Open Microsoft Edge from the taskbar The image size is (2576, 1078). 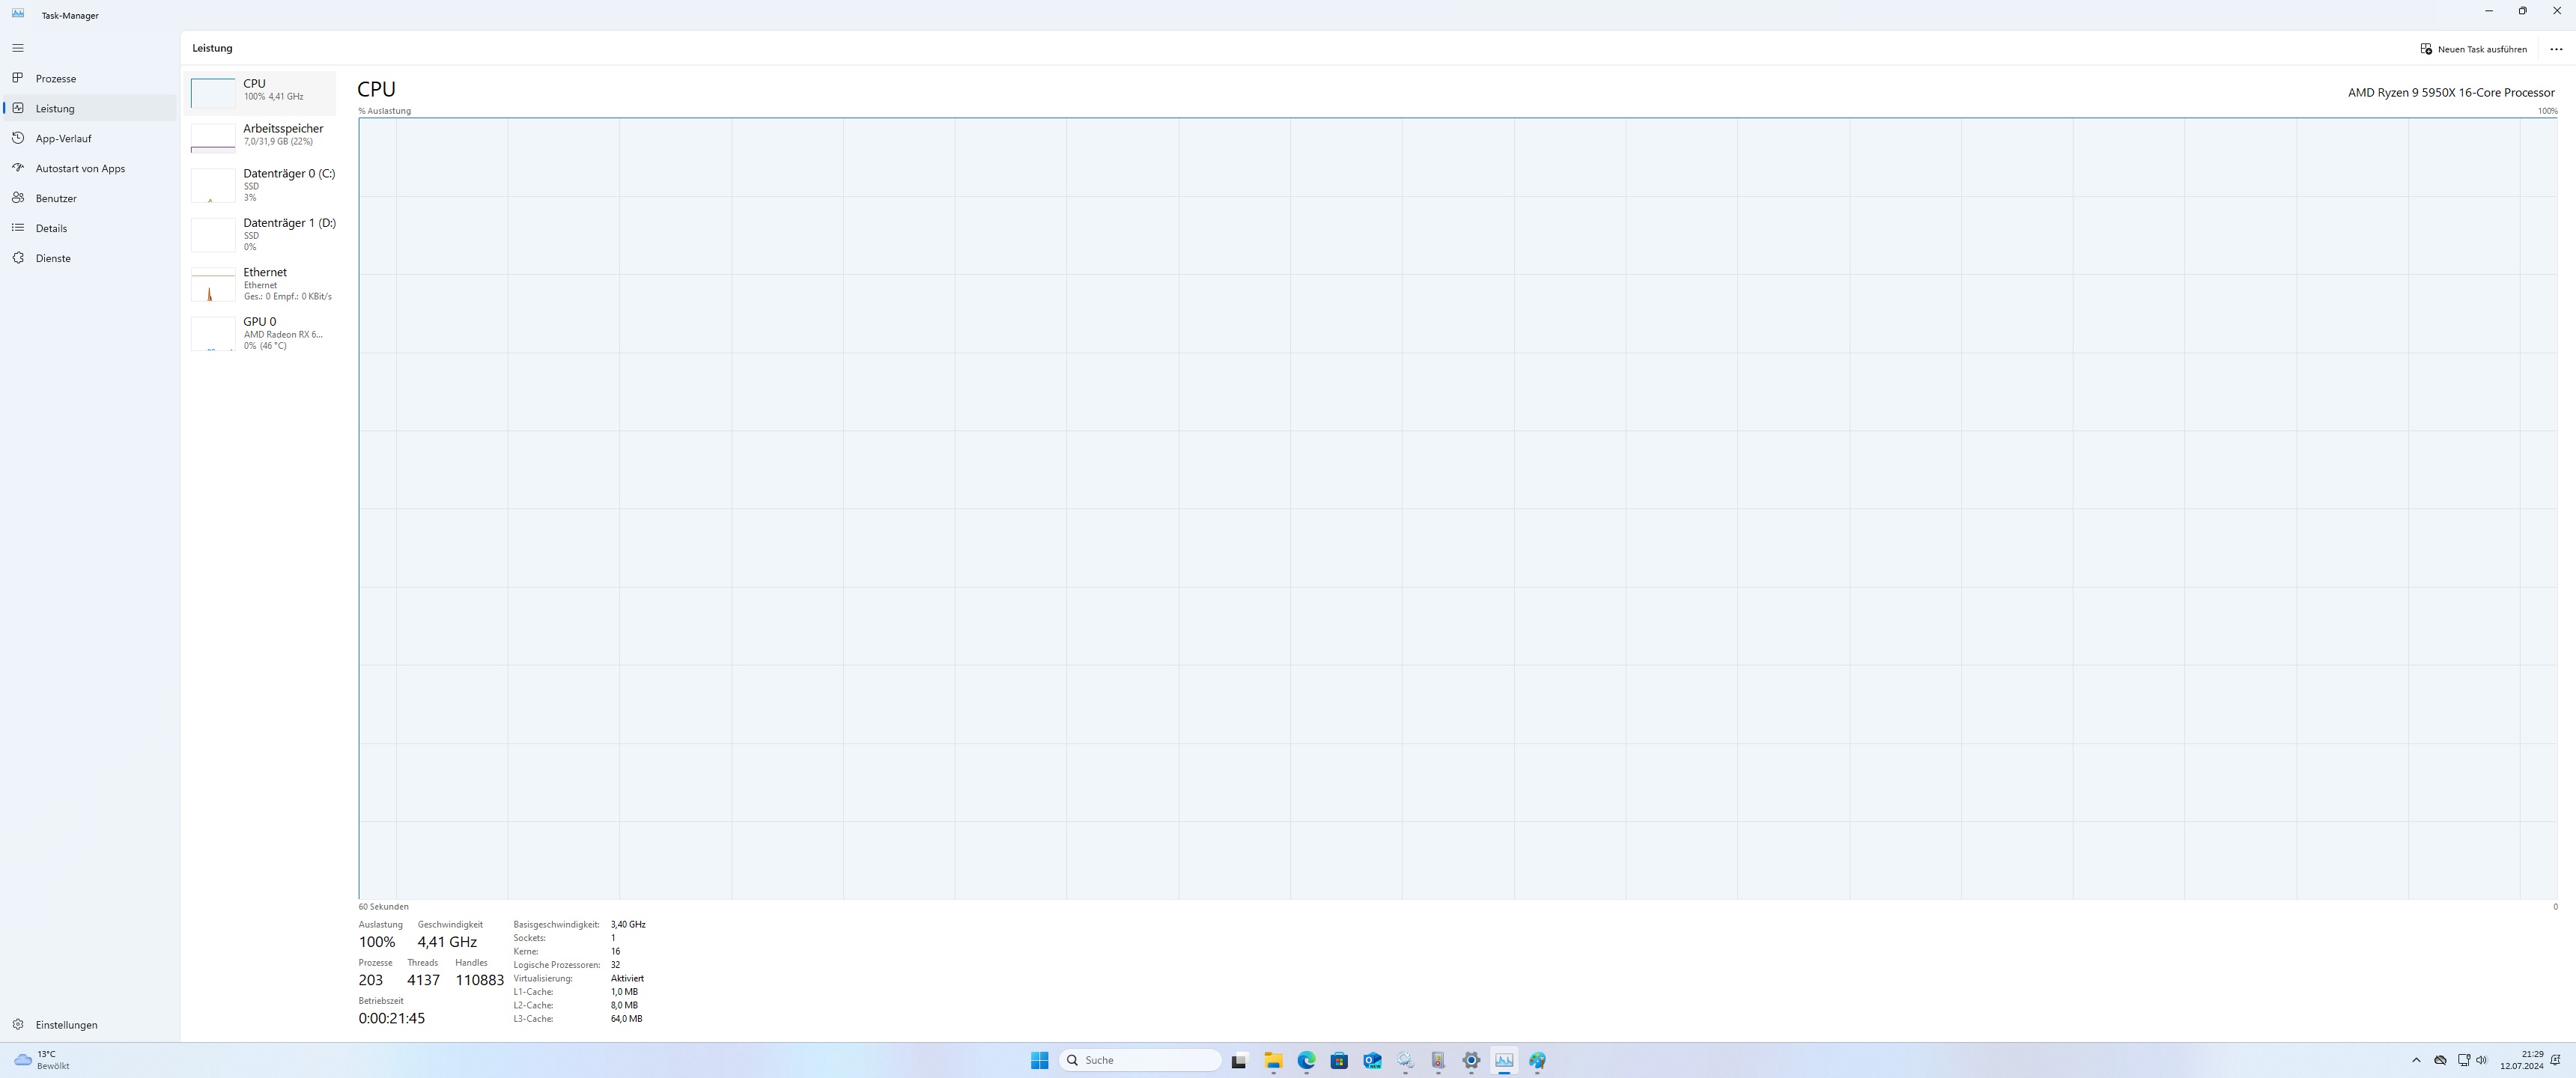(1306, 1060)
